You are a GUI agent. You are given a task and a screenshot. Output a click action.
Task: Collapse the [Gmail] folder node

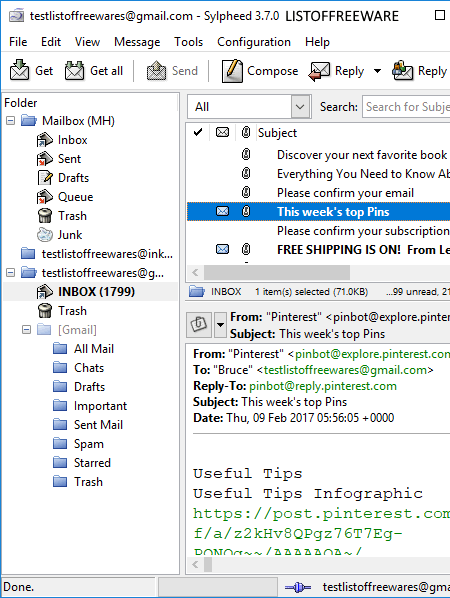click(x=26, y=330)
